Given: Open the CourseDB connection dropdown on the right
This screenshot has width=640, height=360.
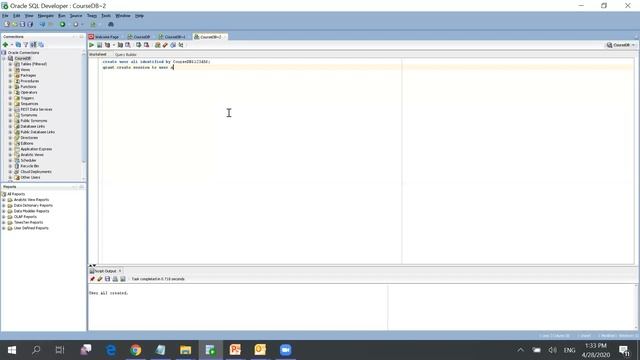Looking at the screenshot, I should pyautogui.click(x=621, y=45).
